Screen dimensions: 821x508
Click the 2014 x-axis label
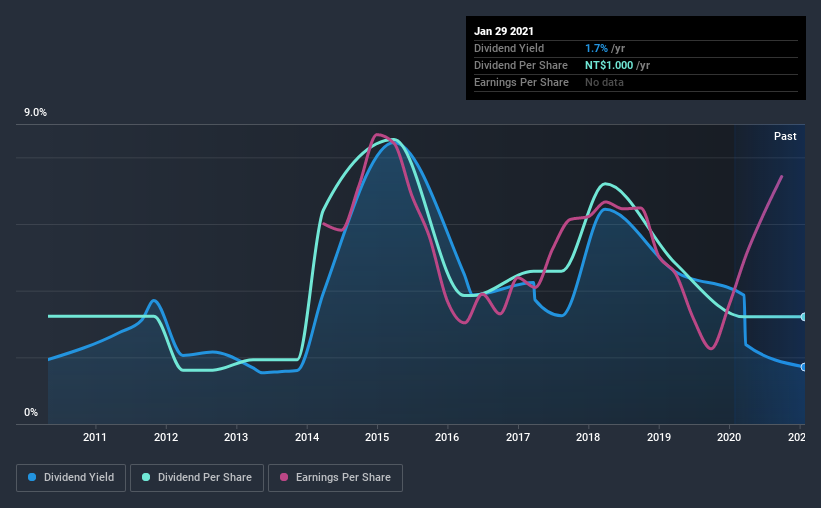tap(307, 437)
